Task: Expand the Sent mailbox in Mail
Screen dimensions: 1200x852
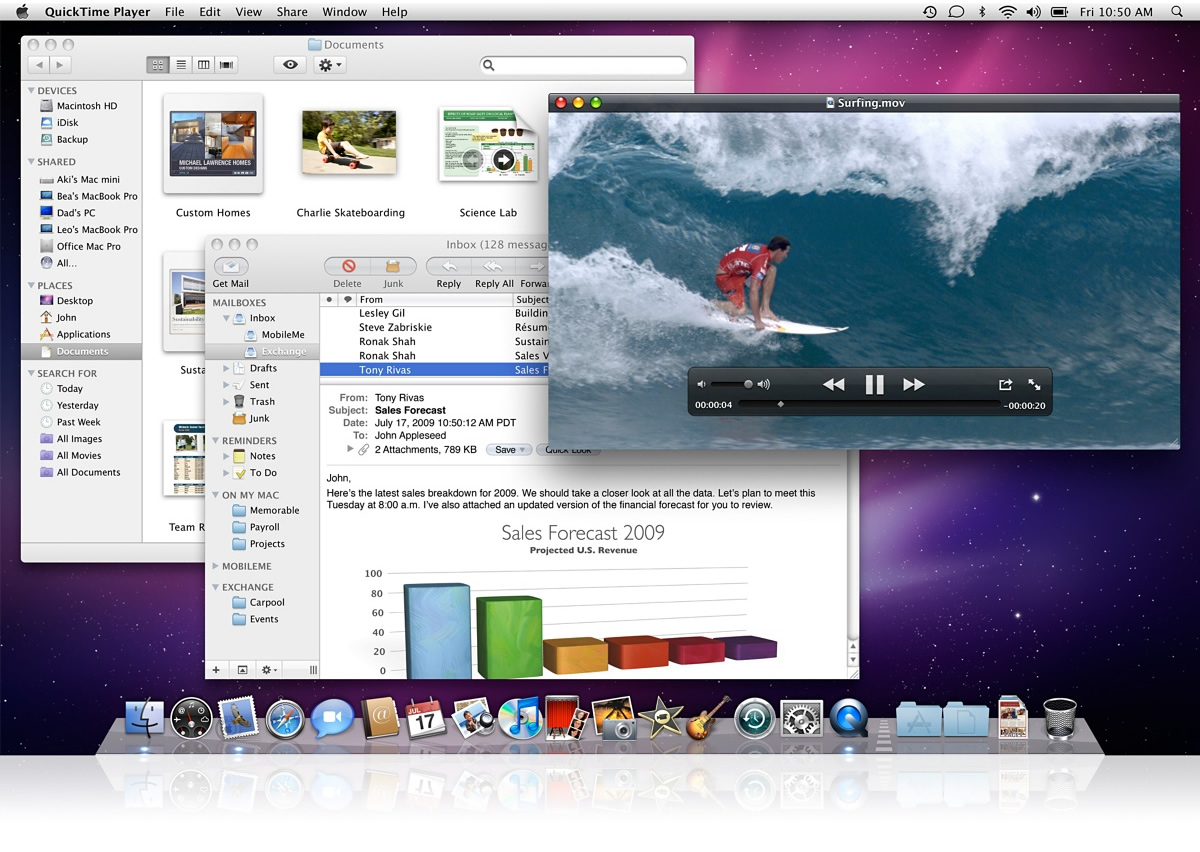Action: tap(226, 385)
